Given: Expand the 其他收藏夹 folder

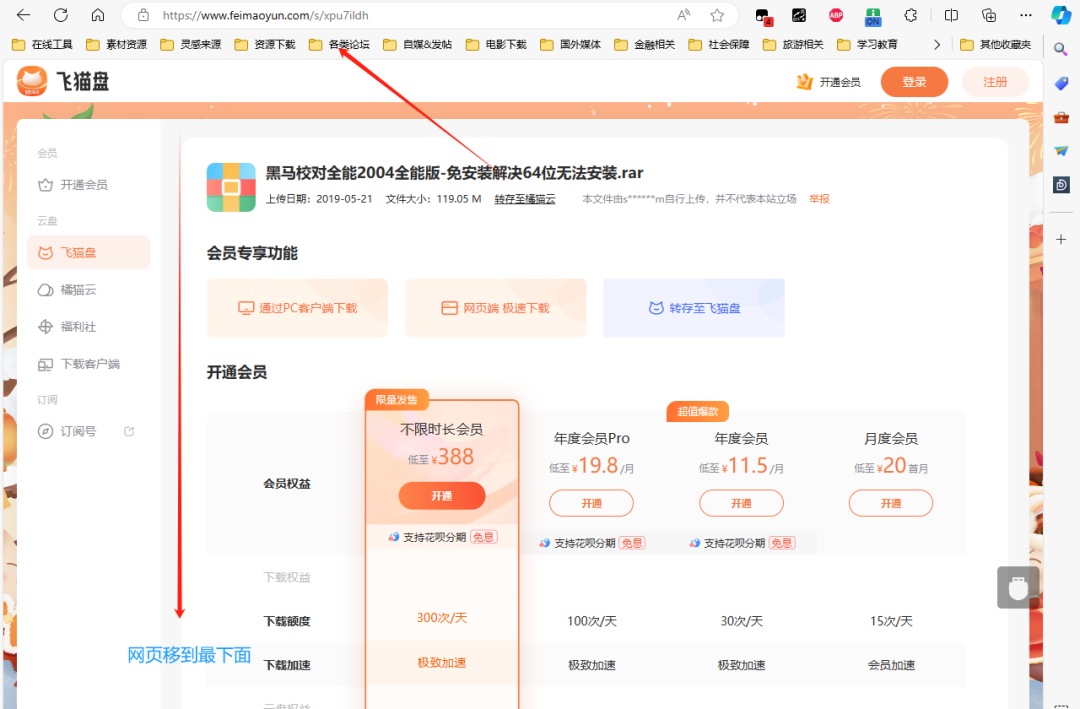Looking at the screenshot, I should (996, 45).
